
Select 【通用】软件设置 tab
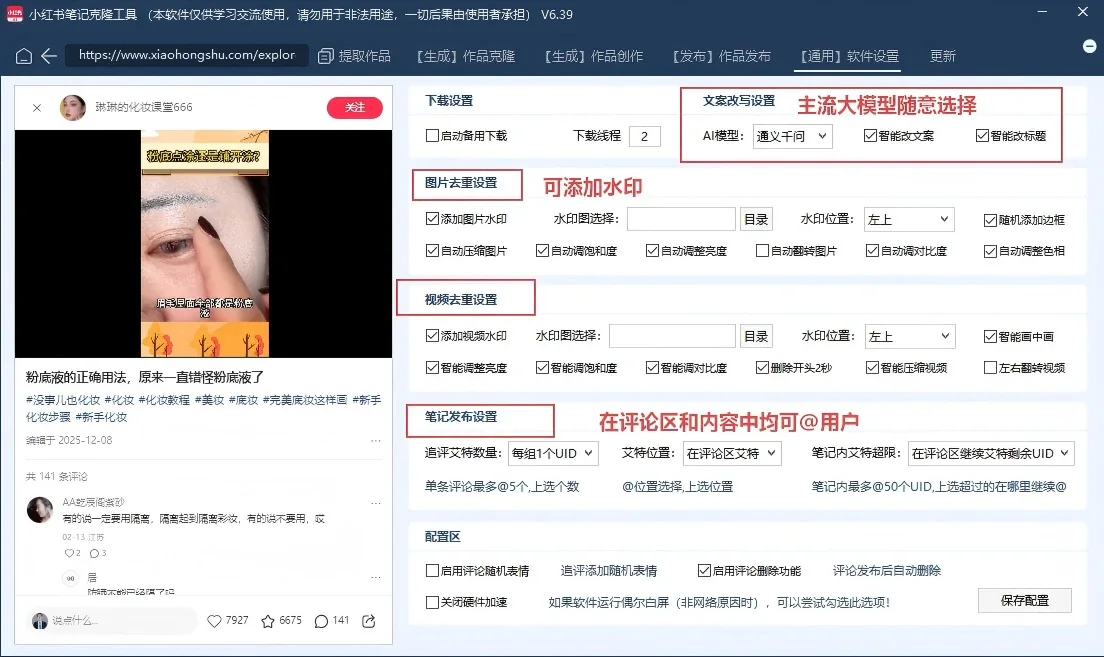coord(849,56)
